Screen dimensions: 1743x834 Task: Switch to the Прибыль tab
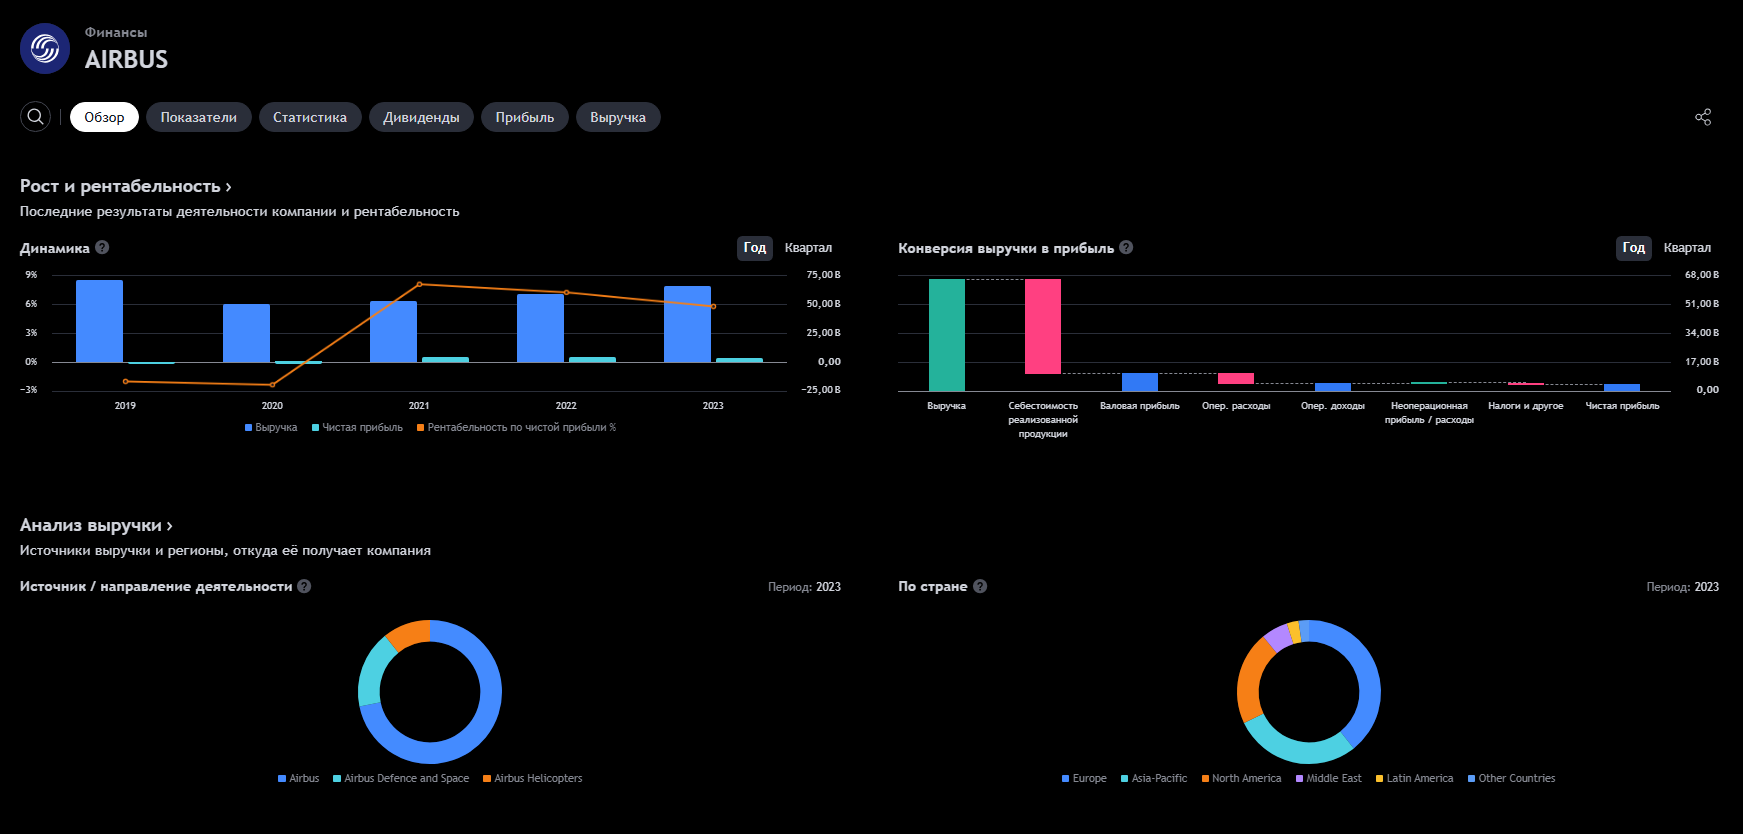pos(525,117)
